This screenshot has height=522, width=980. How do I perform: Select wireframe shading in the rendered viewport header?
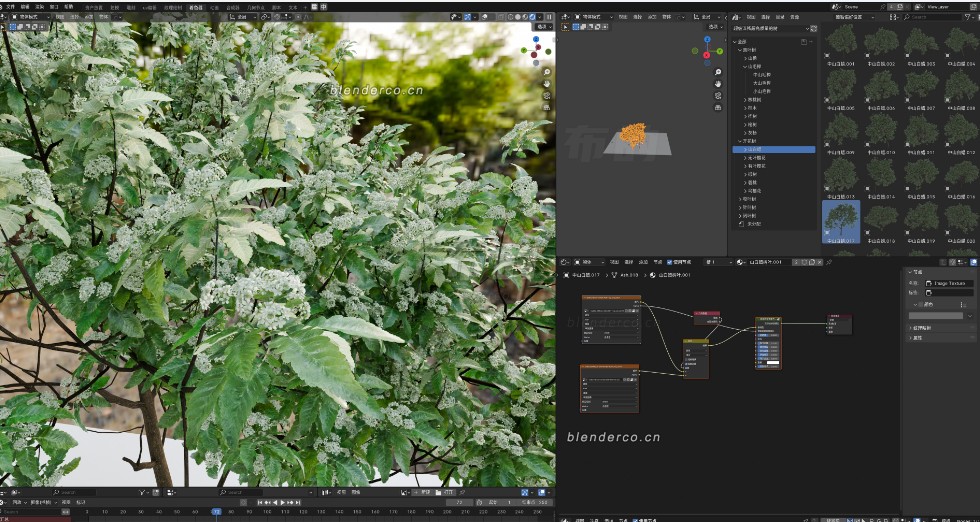pos(511,17)
